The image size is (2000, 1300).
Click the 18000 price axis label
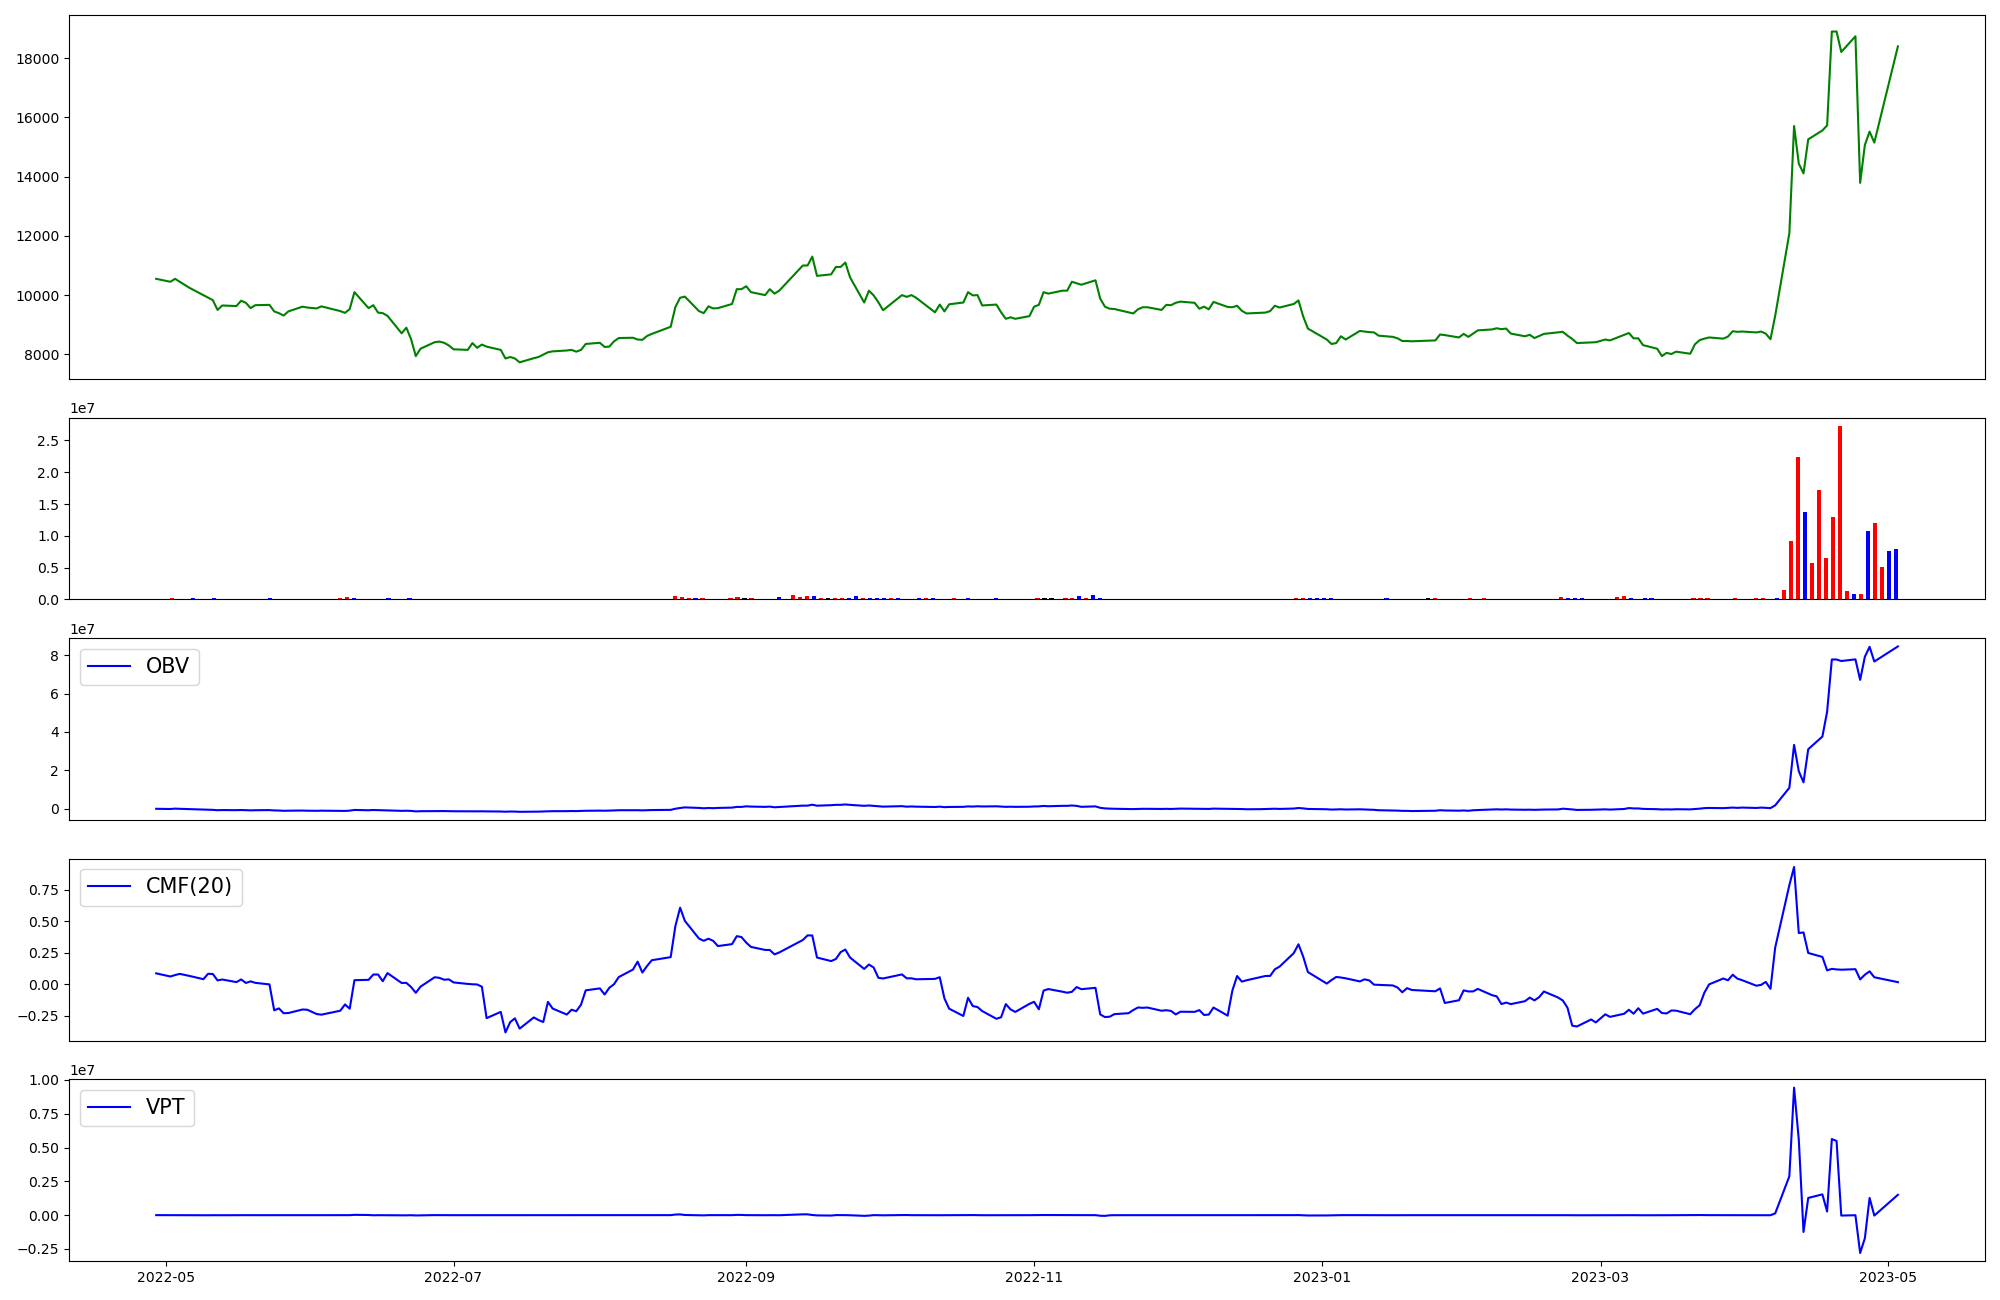(x=38, y=59)
